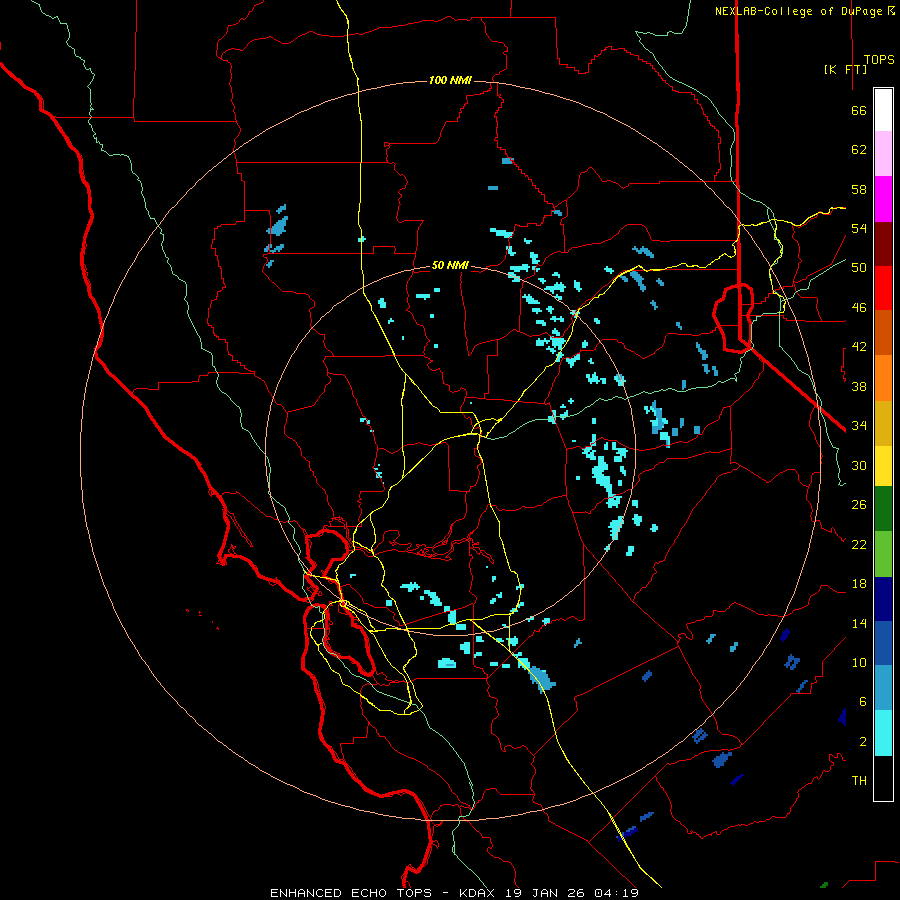Screen dimensions: 900x900
Task: Select the "50 NMI" range ring label
Action: pyautogui.click(x=450, y=265)
